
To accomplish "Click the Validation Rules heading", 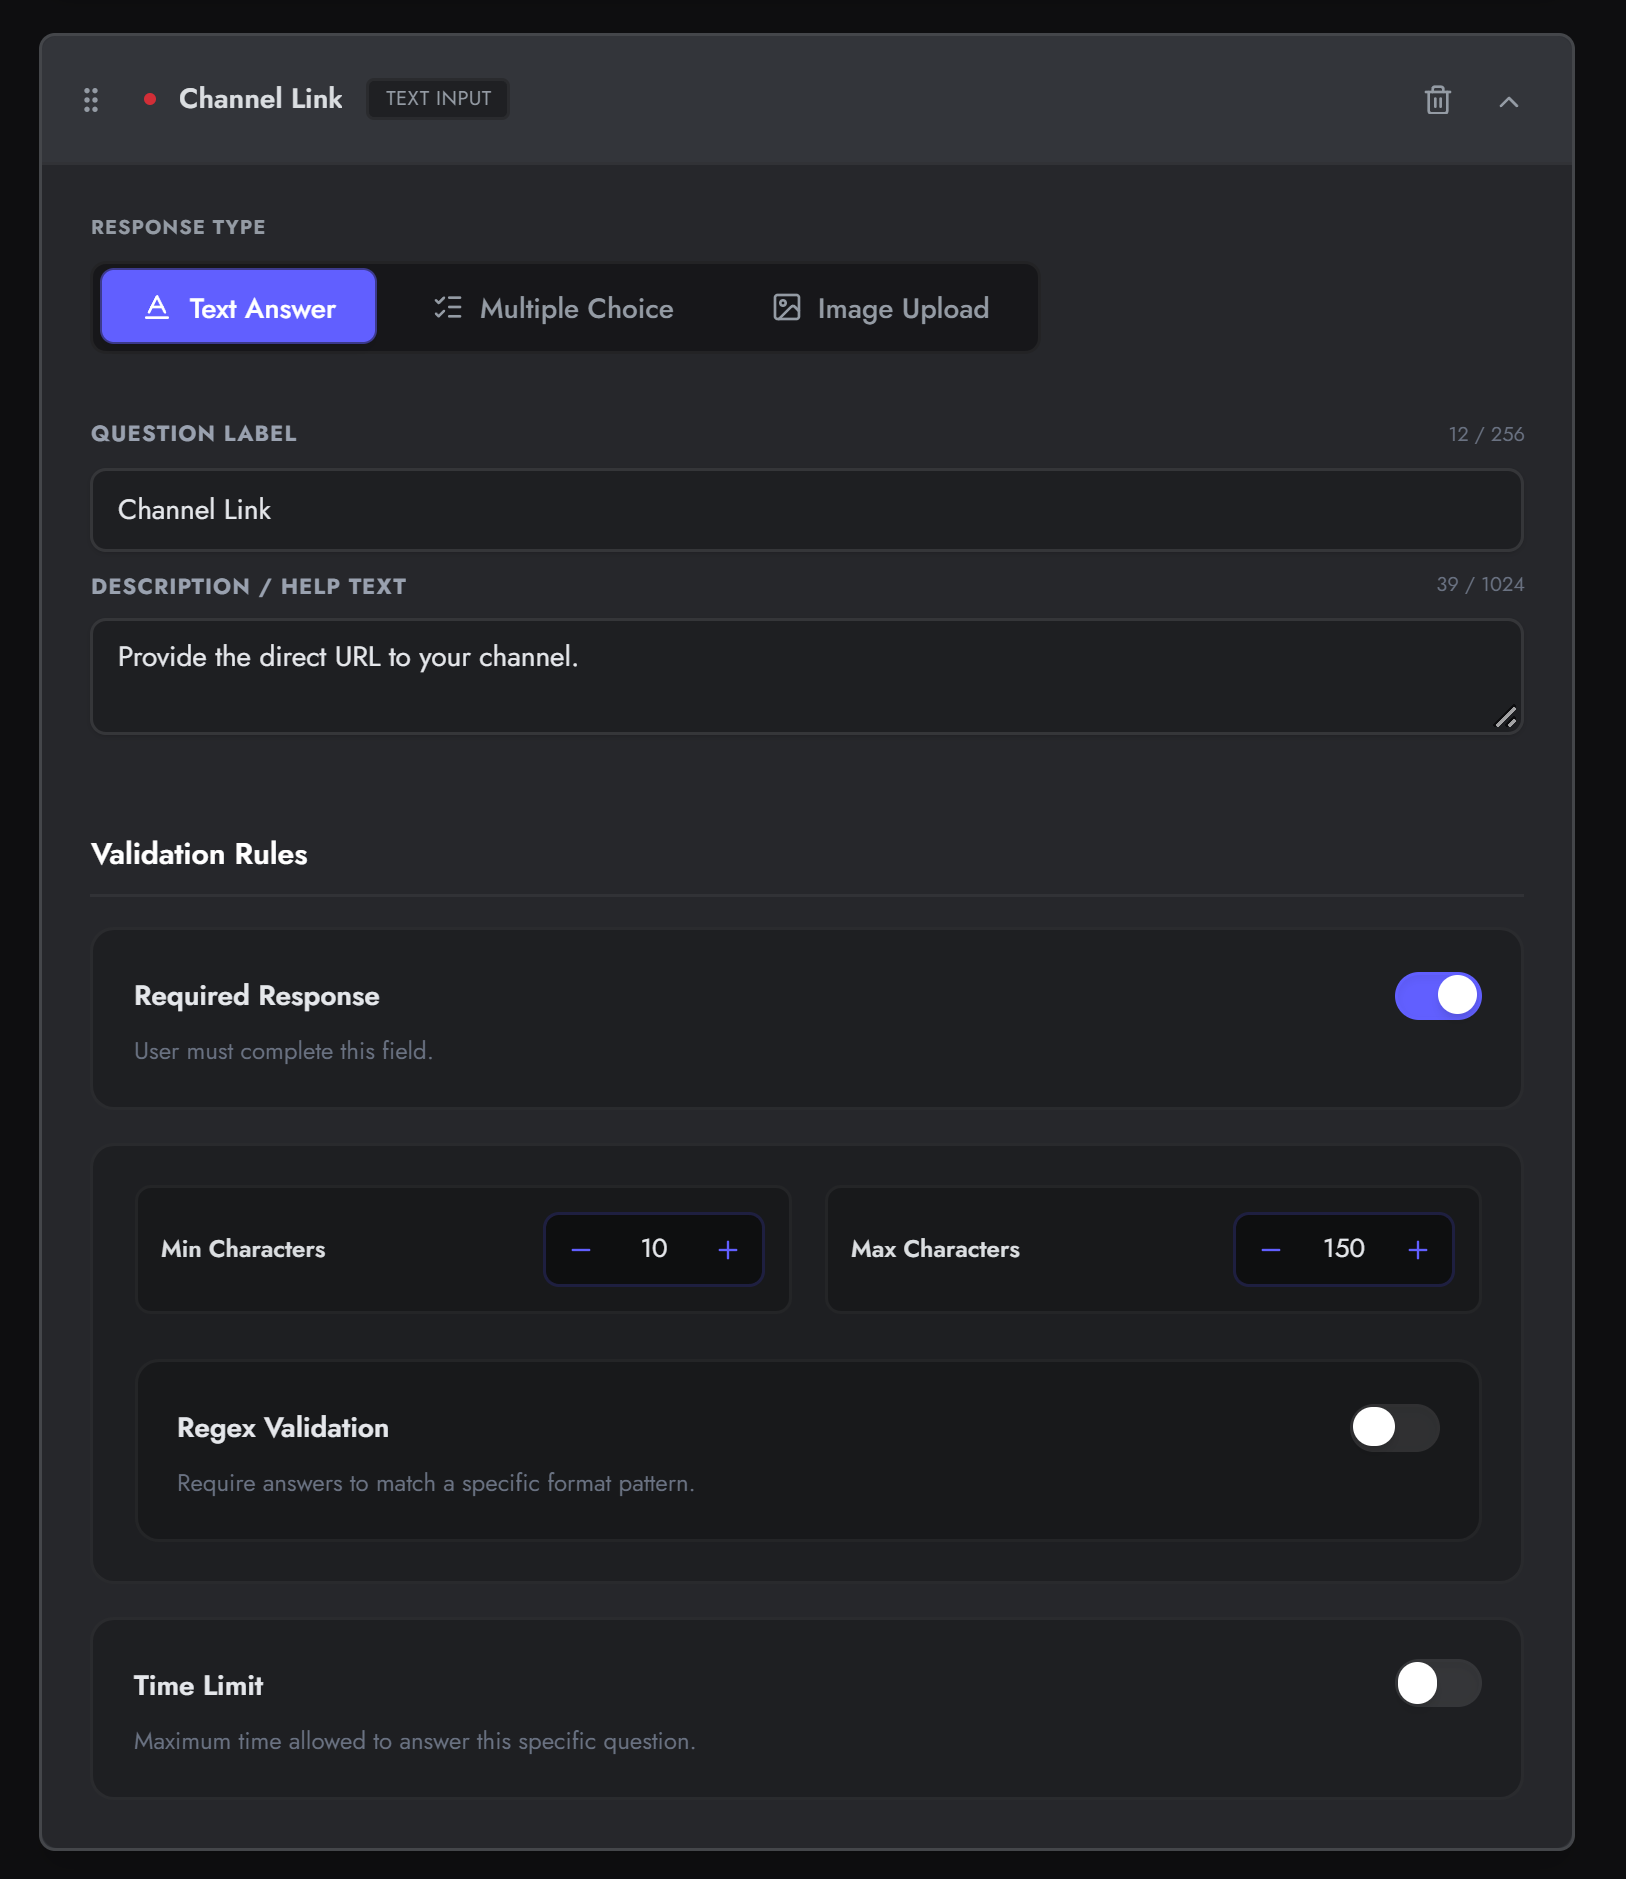I will click(x=199, y=854).
